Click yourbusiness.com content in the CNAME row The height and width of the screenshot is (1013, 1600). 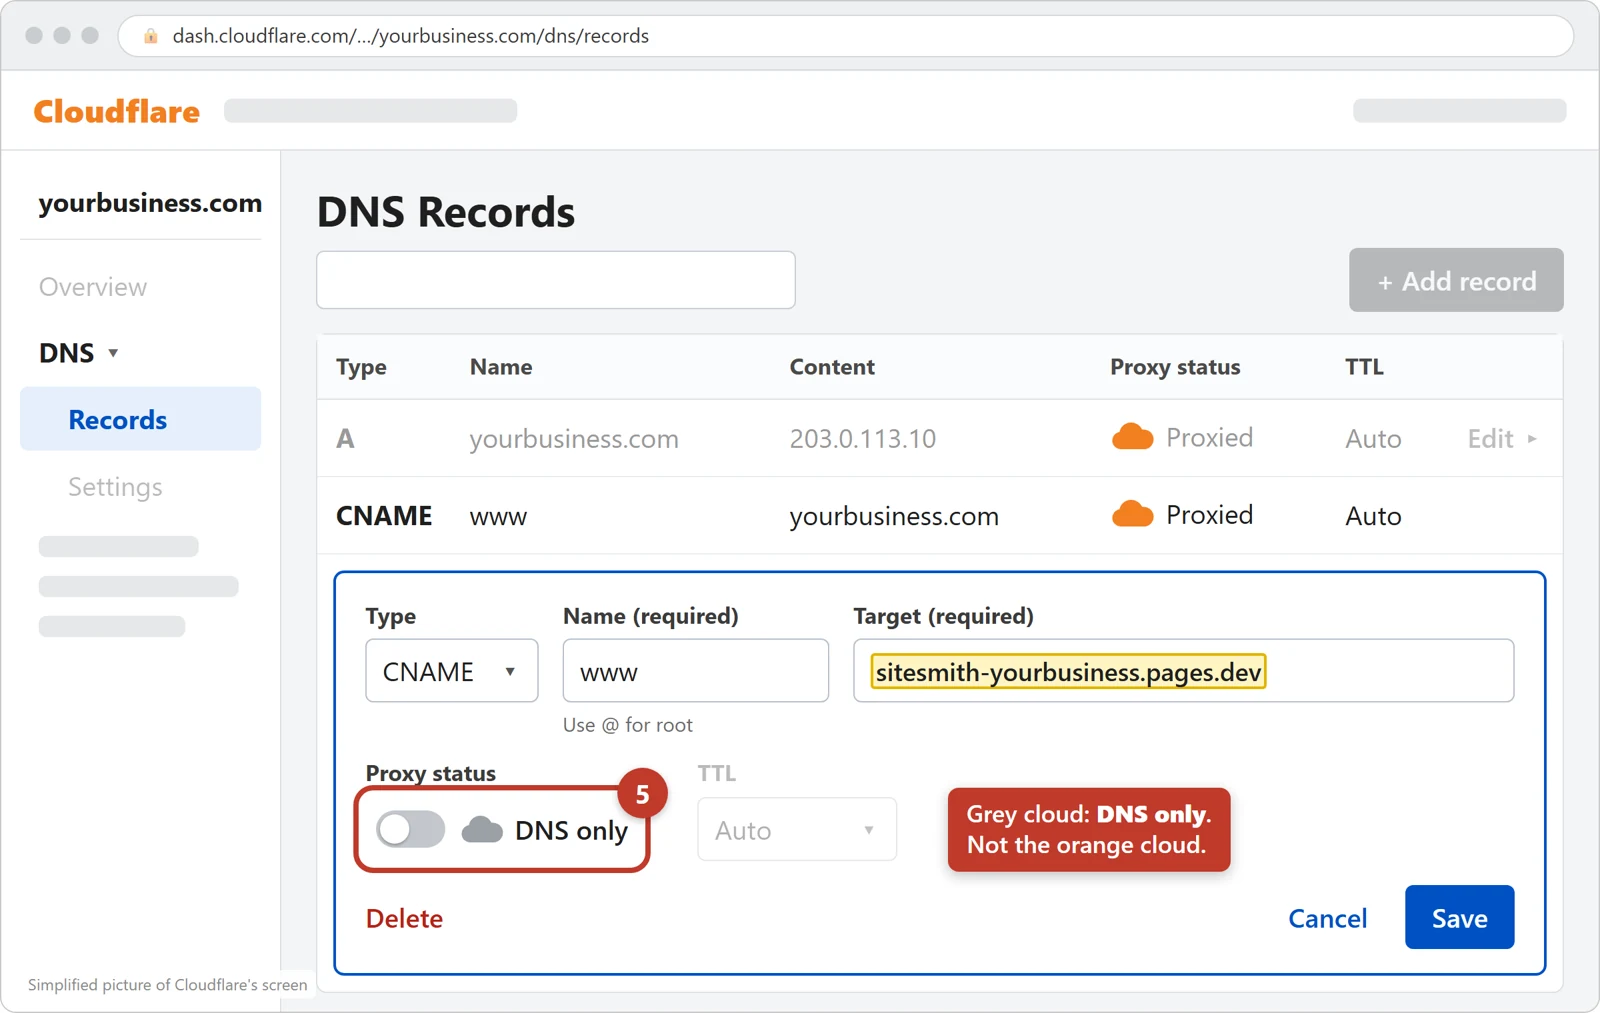point(894,516)
